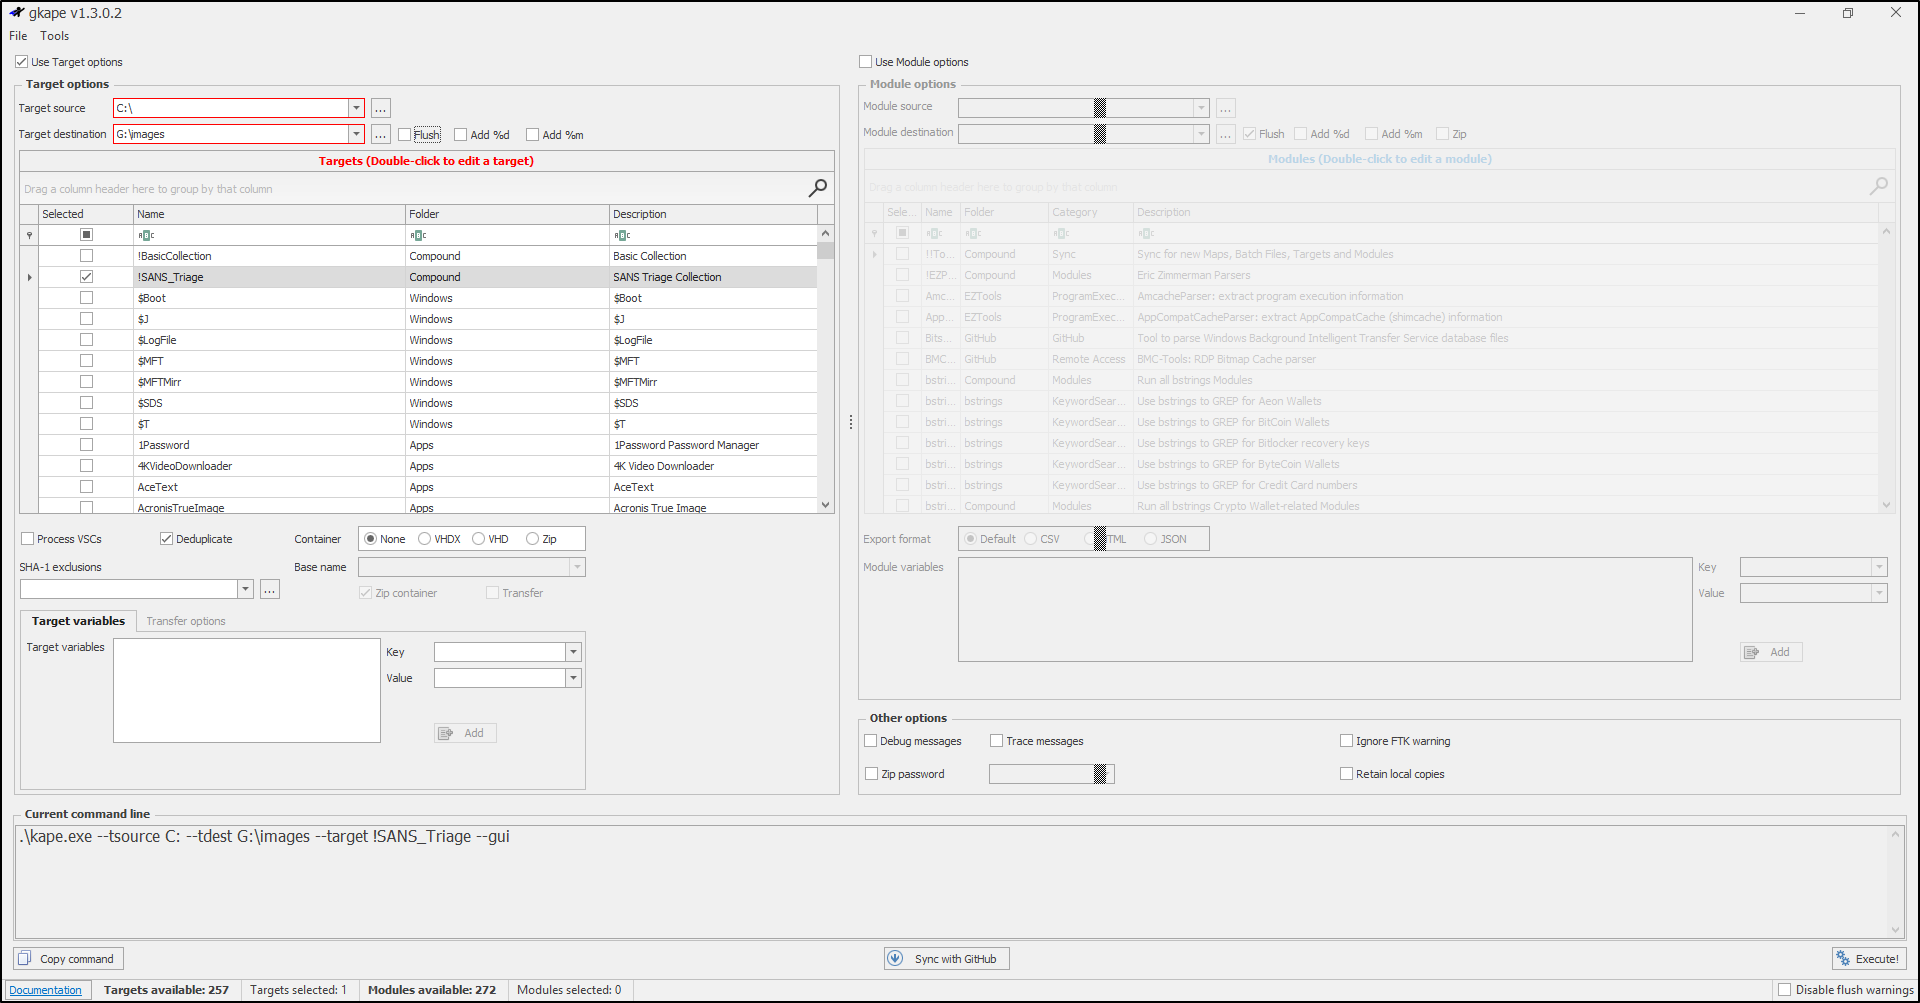Open the module variables Key dropdown

1879,567
